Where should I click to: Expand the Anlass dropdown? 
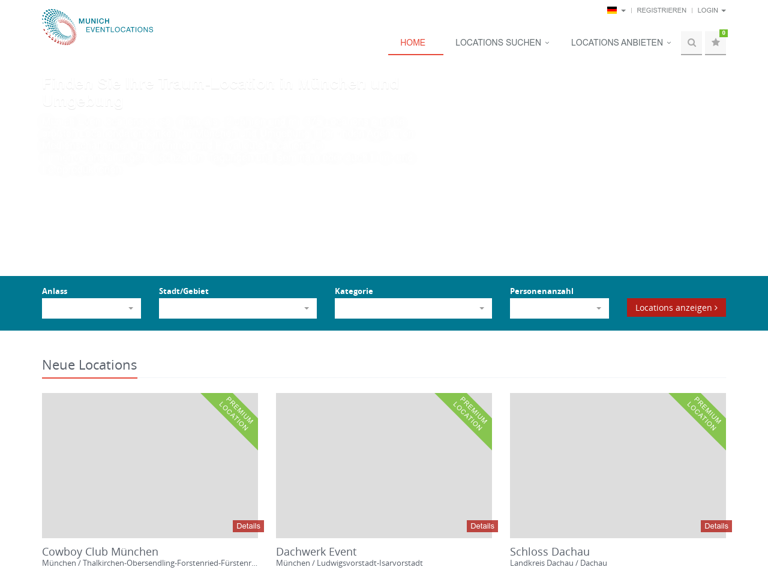91,308
